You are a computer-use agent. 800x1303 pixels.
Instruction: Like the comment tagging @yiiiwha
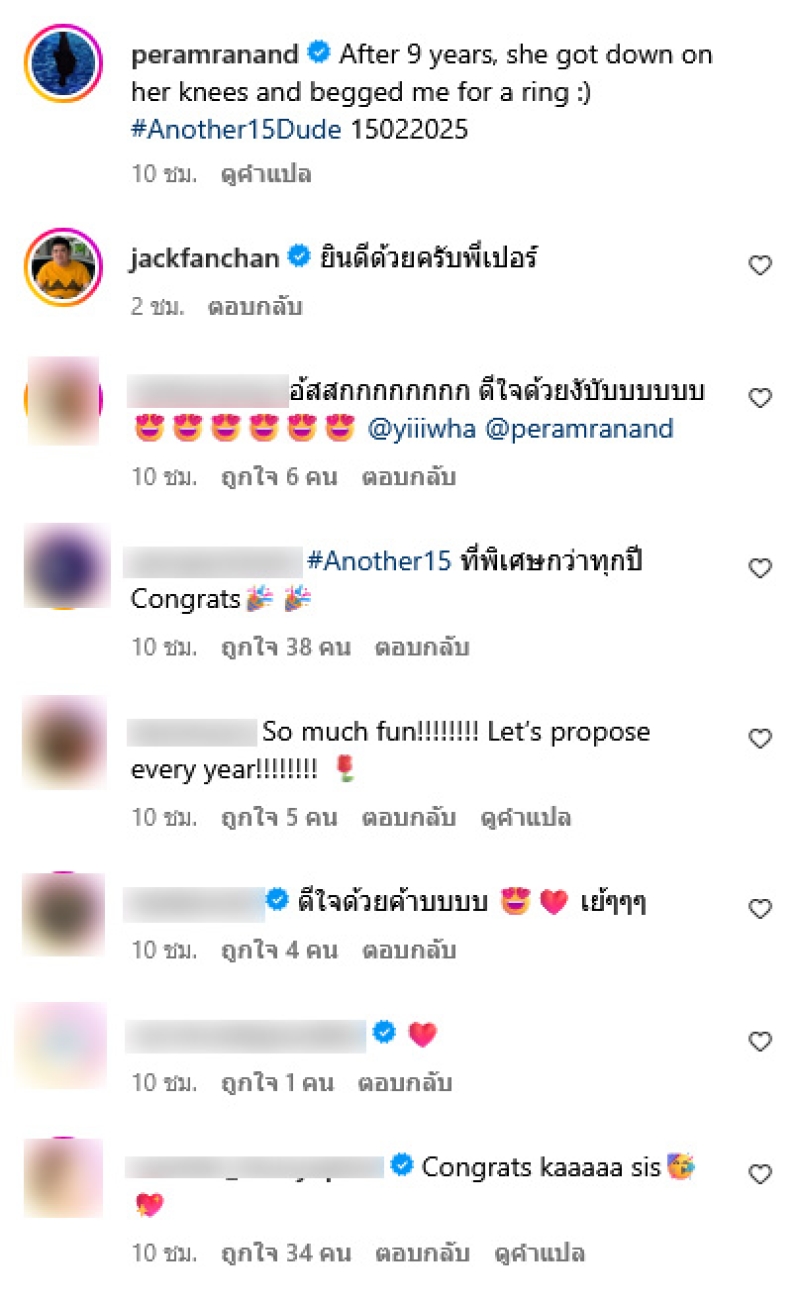coord(761,398)
